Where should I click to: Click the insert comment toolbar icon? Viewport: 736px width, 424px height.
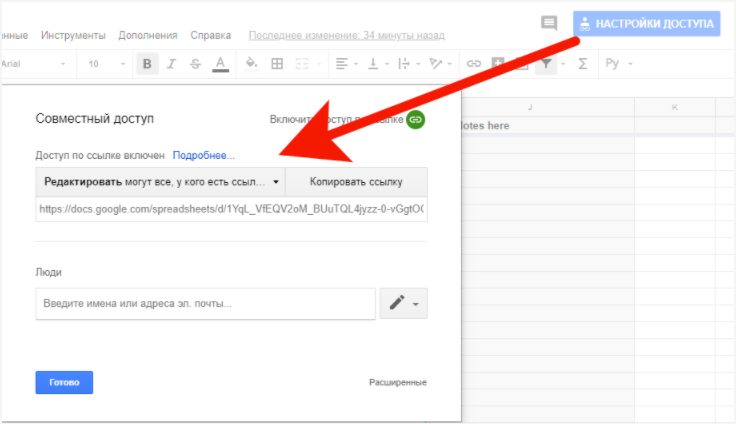pyautogui.click(x=498, y=63)
